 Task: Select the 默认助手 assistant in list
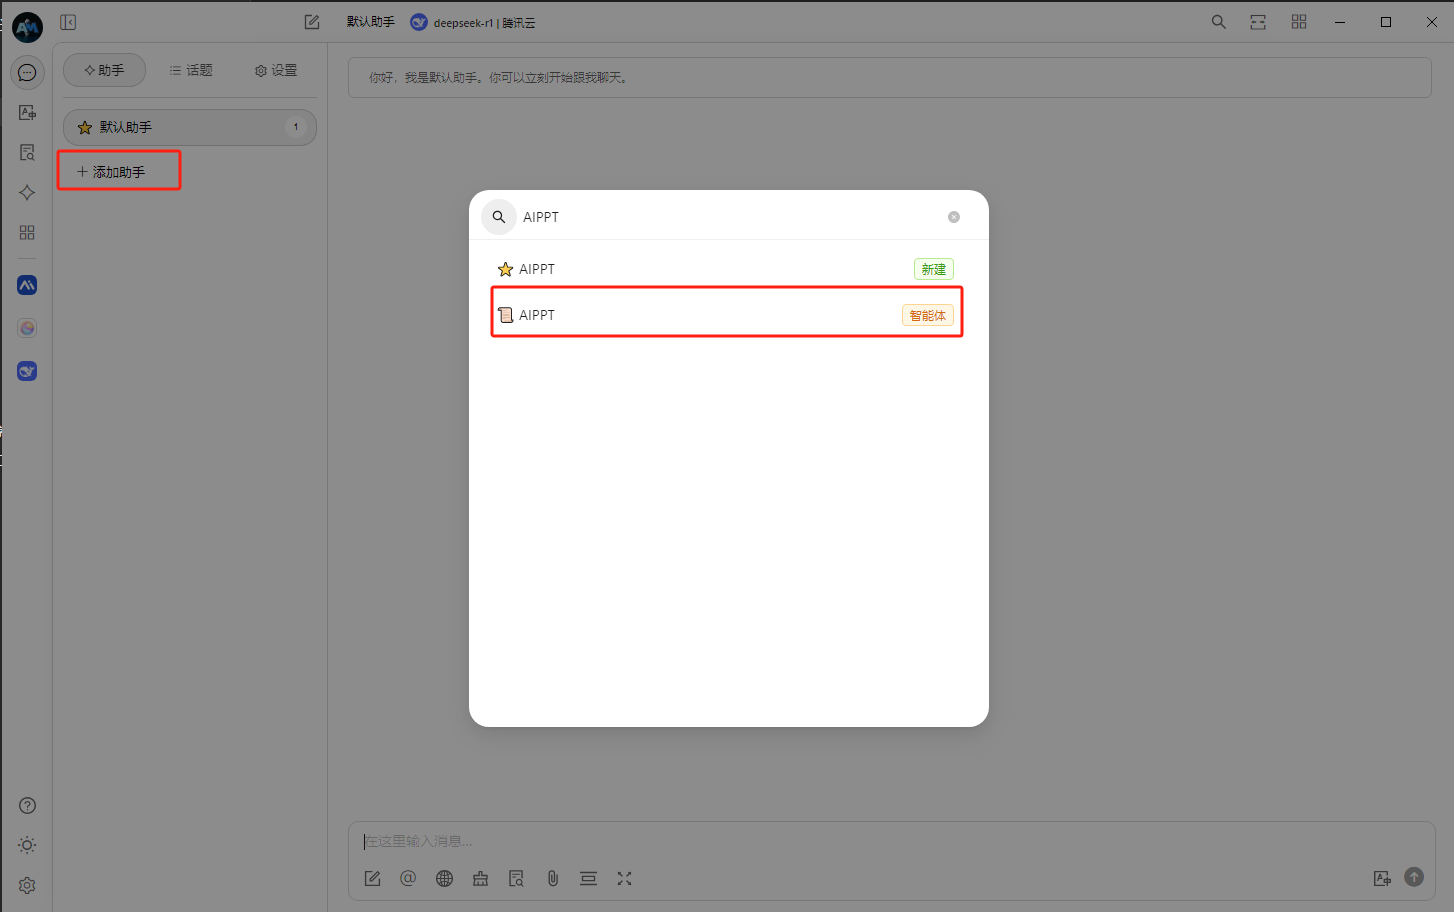[190, 127]
